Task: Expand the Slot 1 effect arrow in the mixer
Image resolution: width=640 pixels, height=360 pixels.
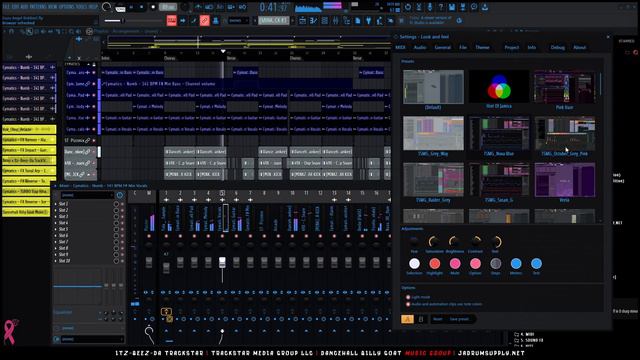Action: tap(56, 204)
